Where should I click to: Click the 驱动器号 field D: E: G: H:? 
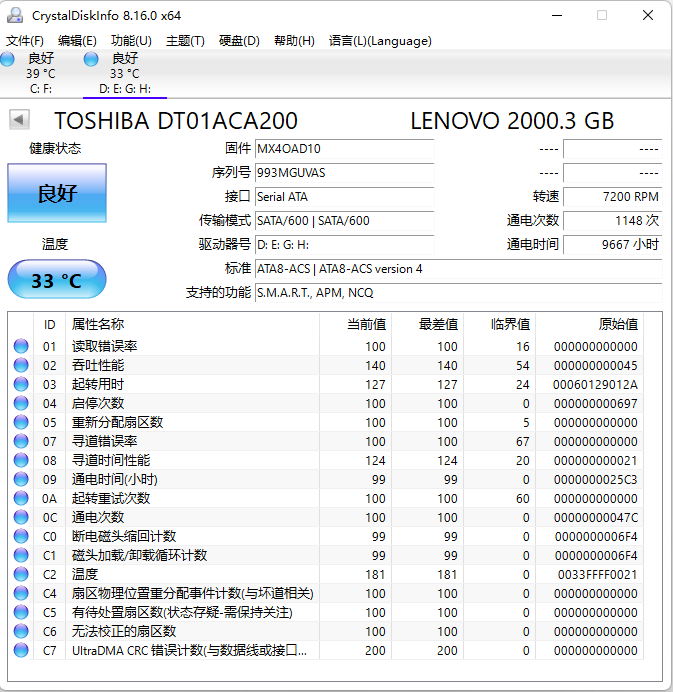pos(345,244)
